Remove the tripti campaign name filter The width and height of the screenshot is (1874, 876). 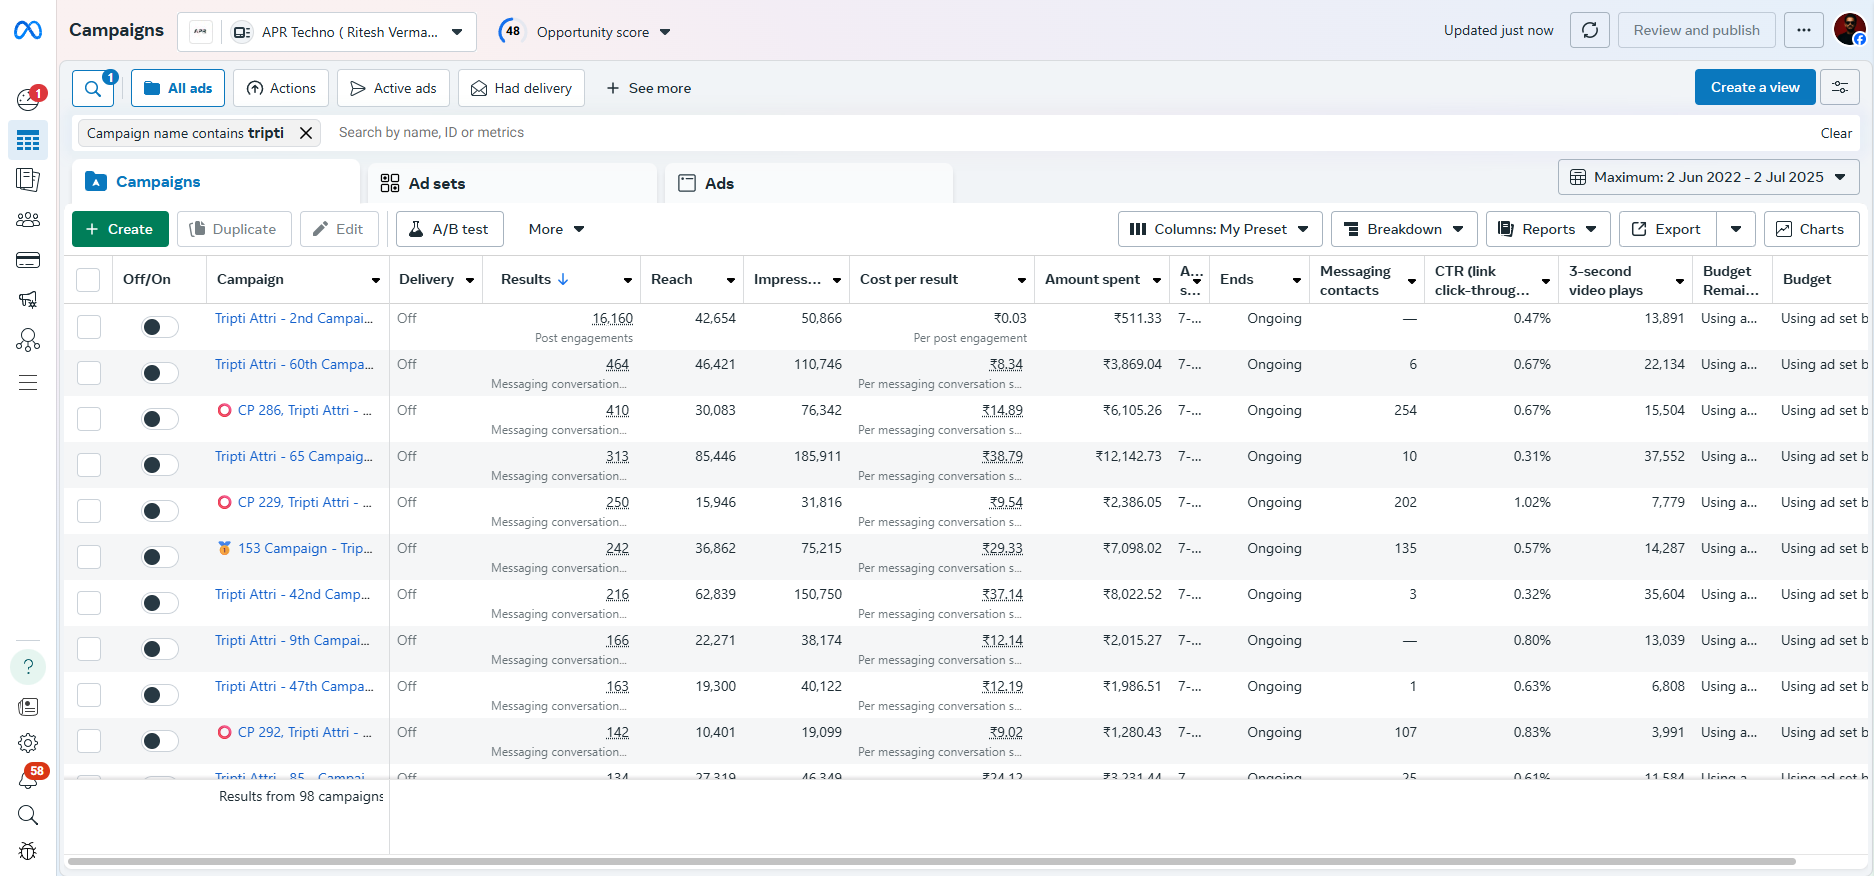(x=306, y=133)
